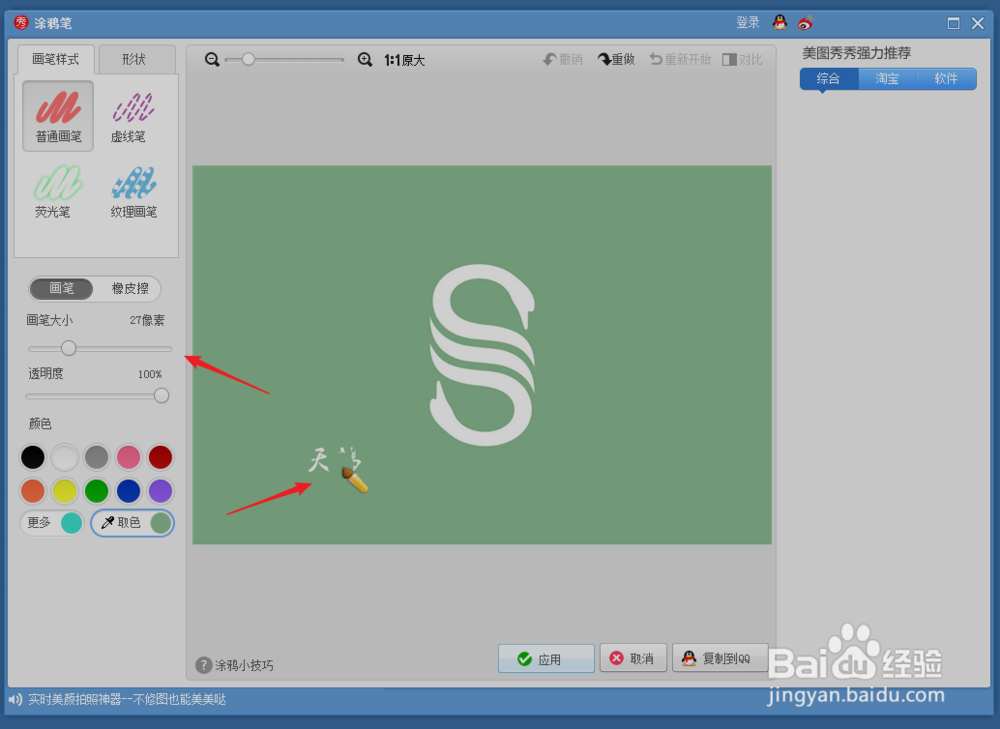Open the 画笔样式 tab
The image size is (1000, 729).
(55, 59)
